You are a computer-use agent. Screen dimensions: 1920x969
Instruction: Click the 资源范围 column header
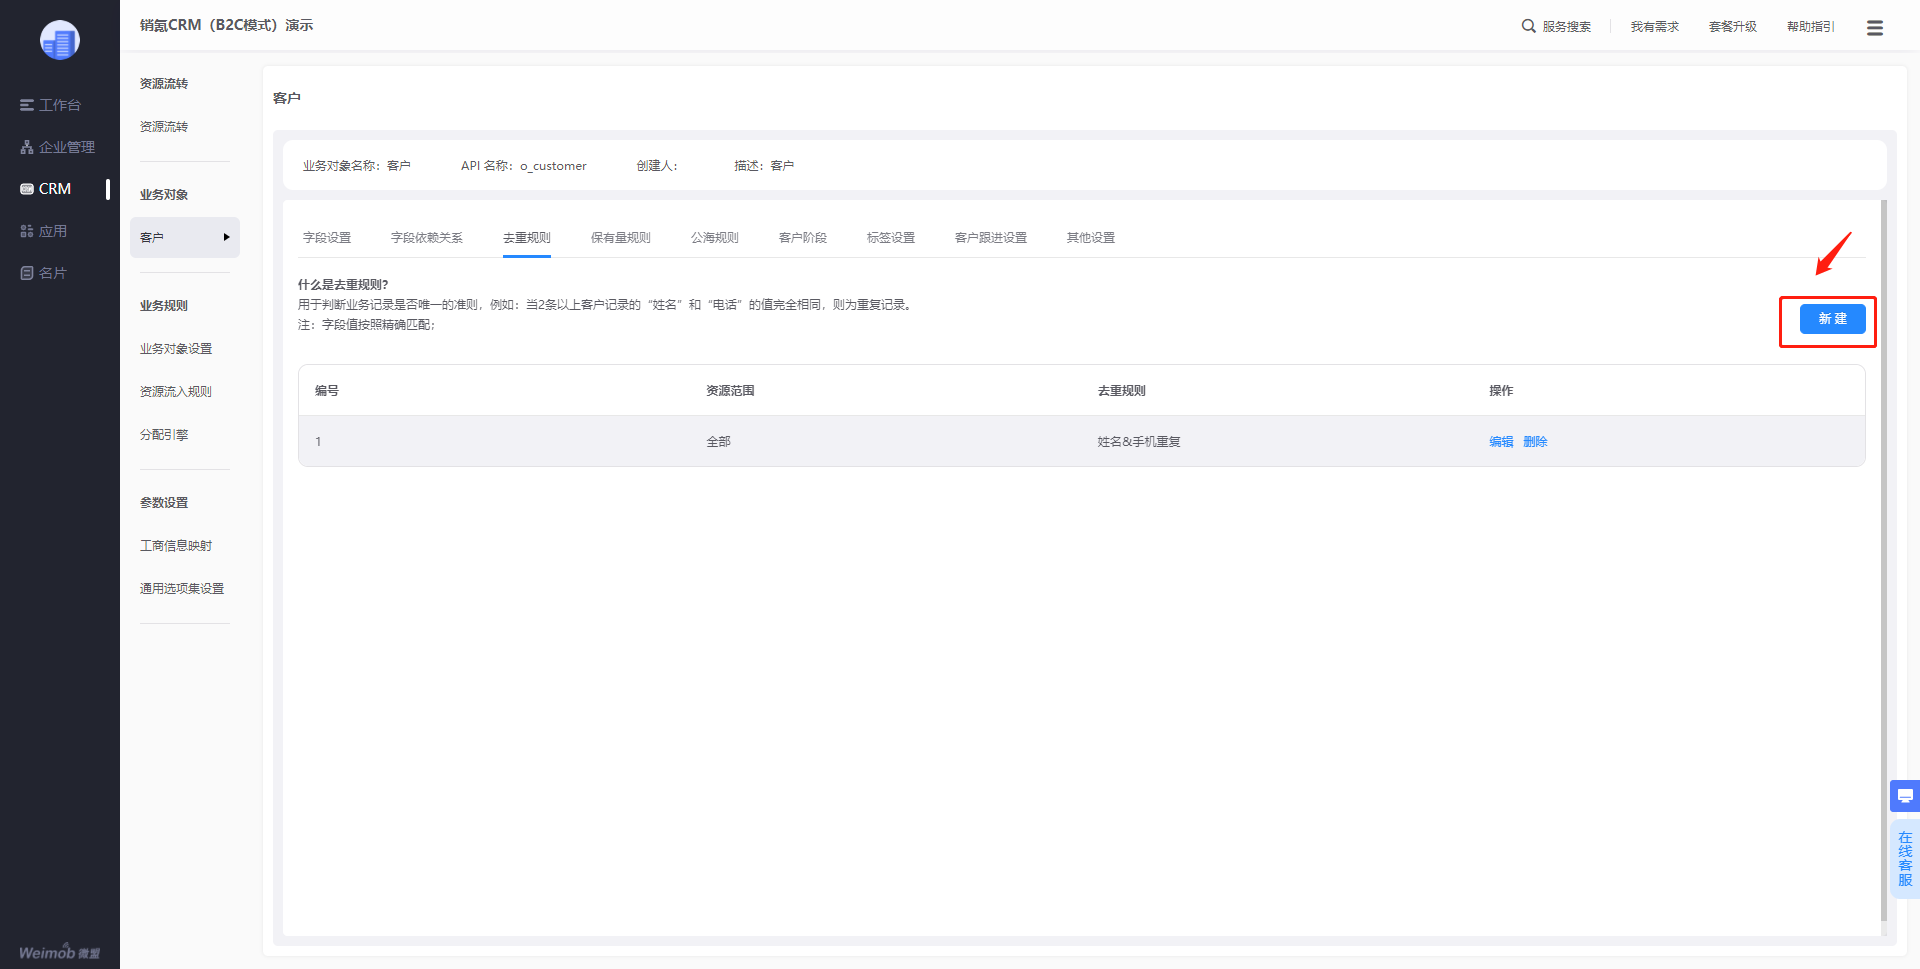(730, 391)
